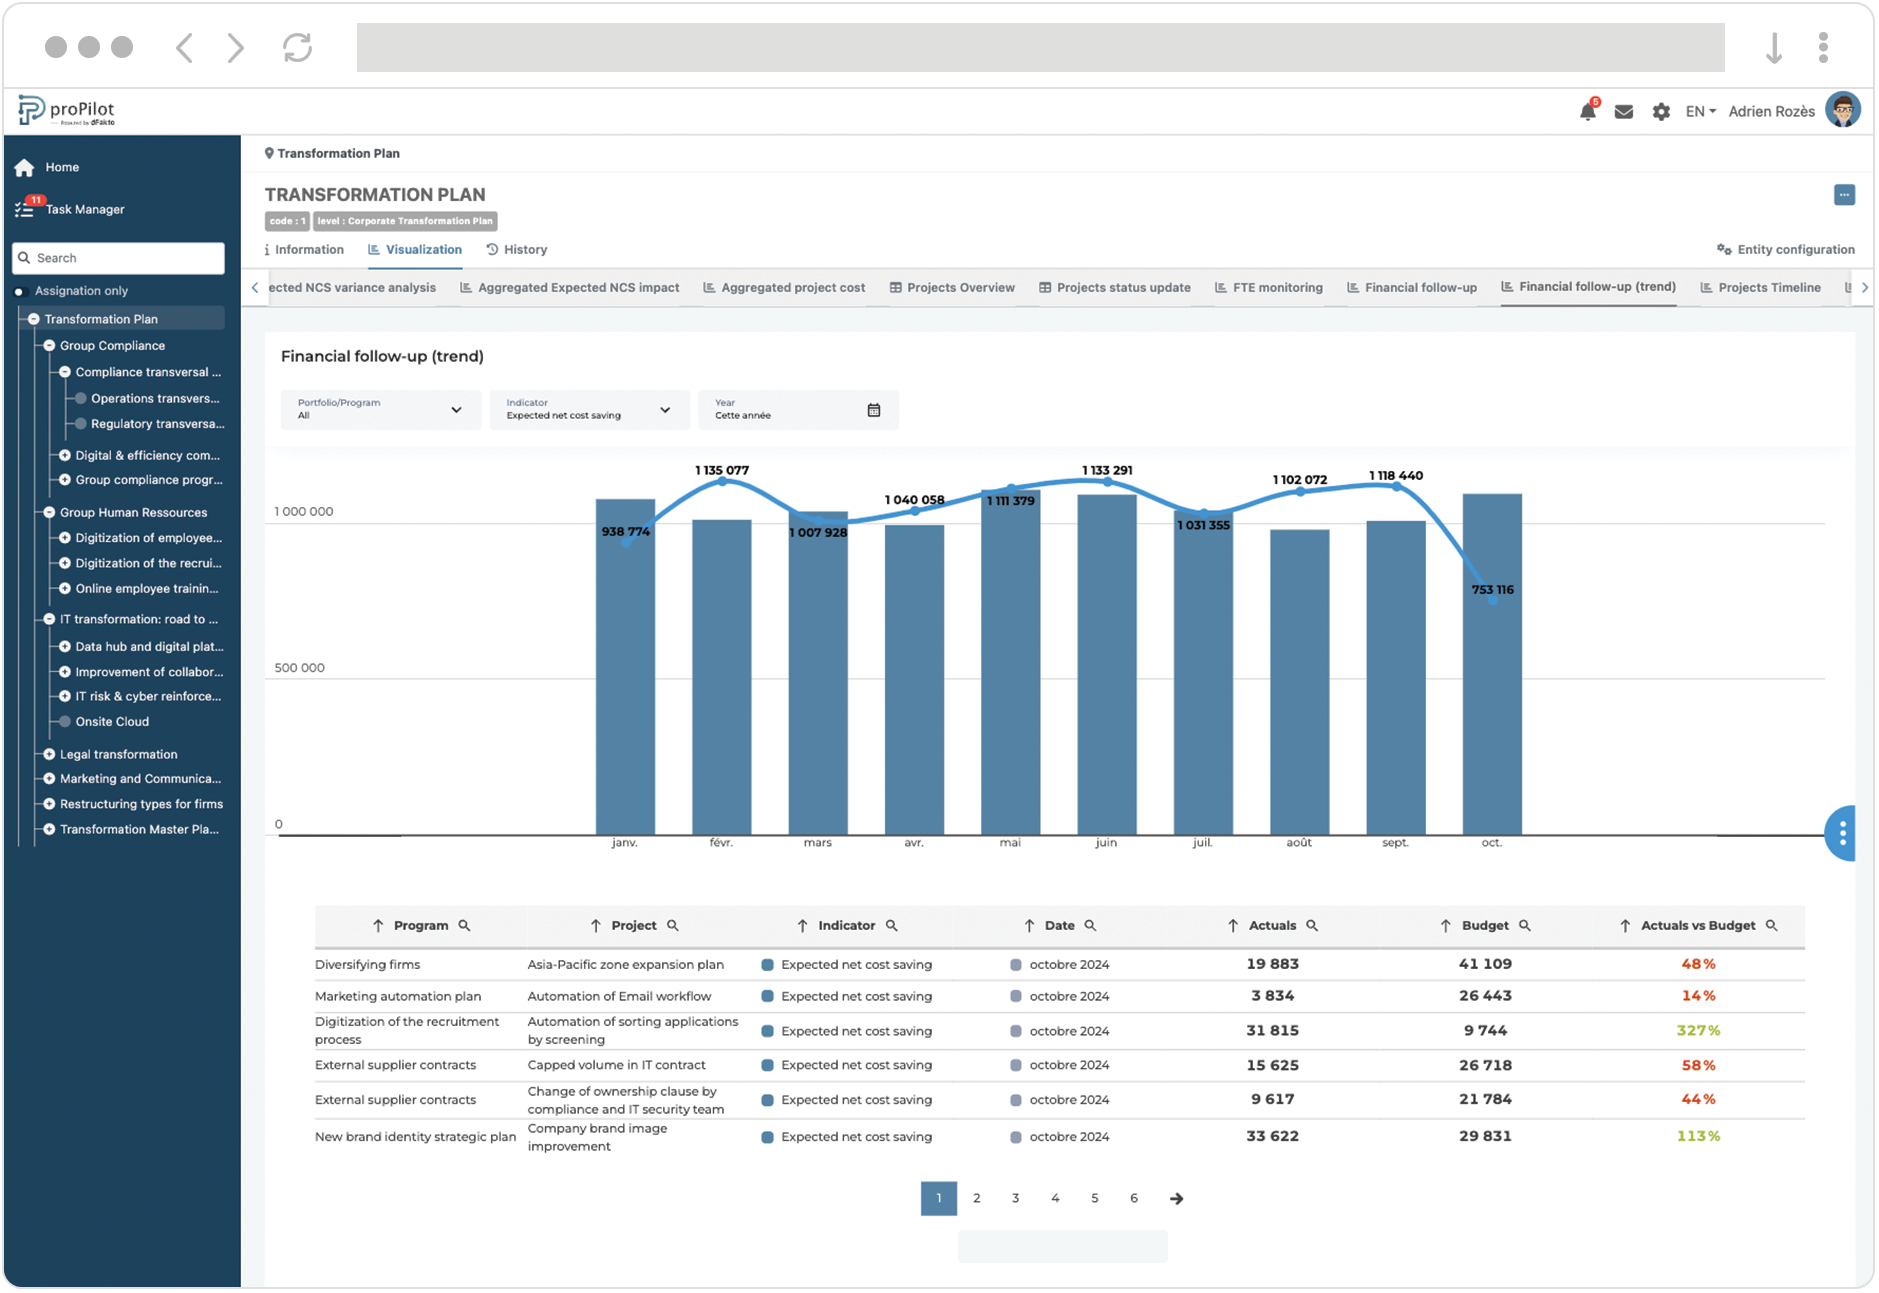
Task: Click the search icon beside Program column
Action: pos(464,926)
